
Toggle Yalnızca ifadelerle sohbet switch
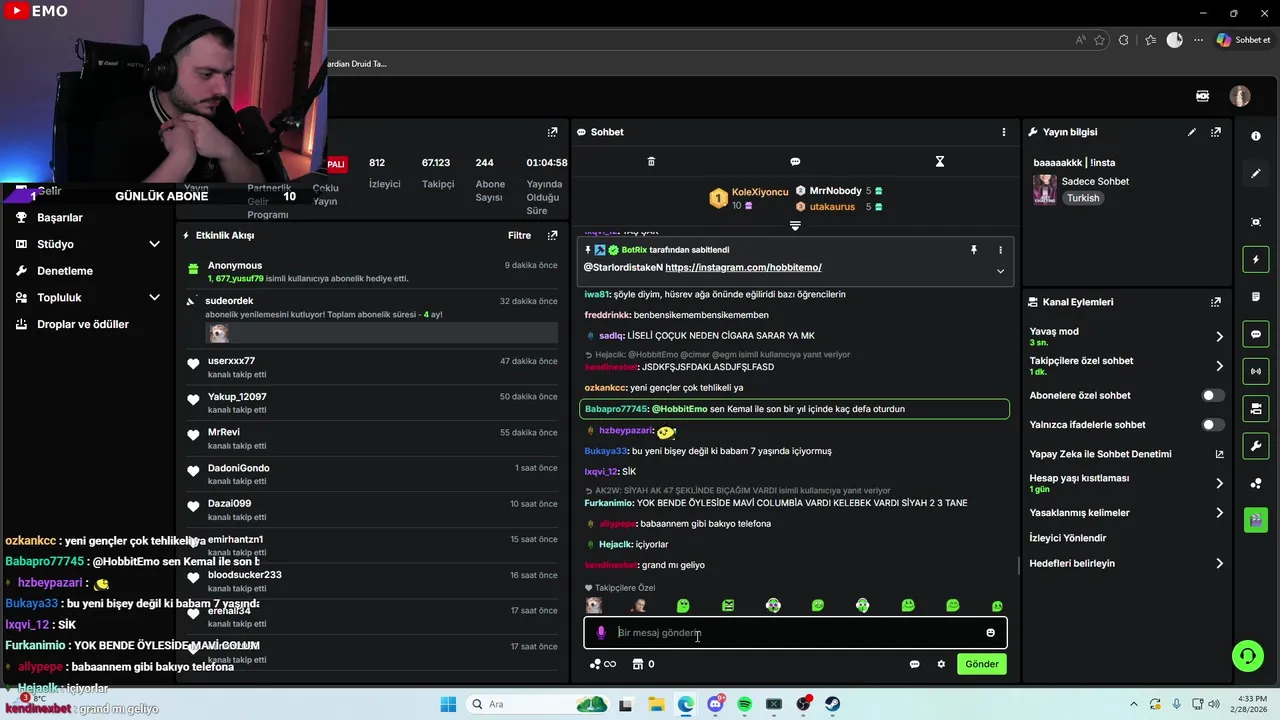point(1212,425)
